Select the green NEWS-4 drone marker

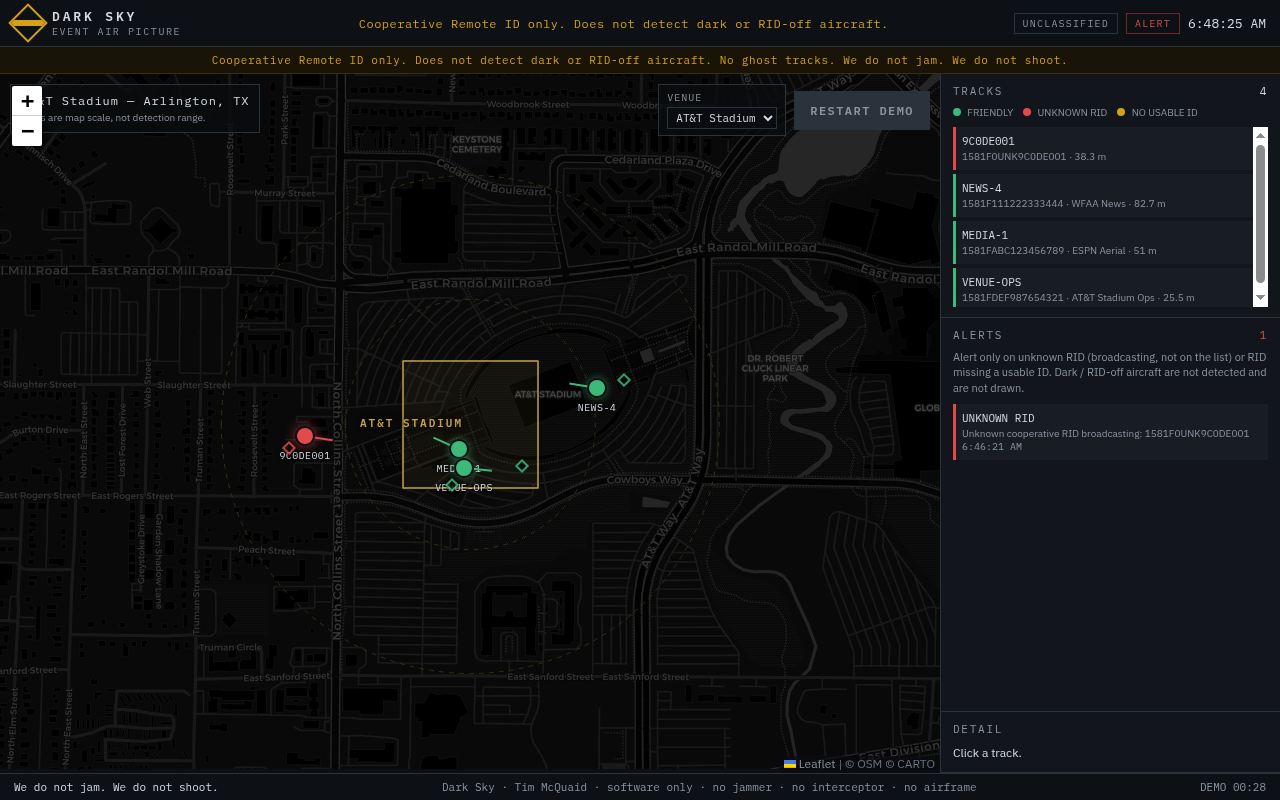[x=597, y=388]
